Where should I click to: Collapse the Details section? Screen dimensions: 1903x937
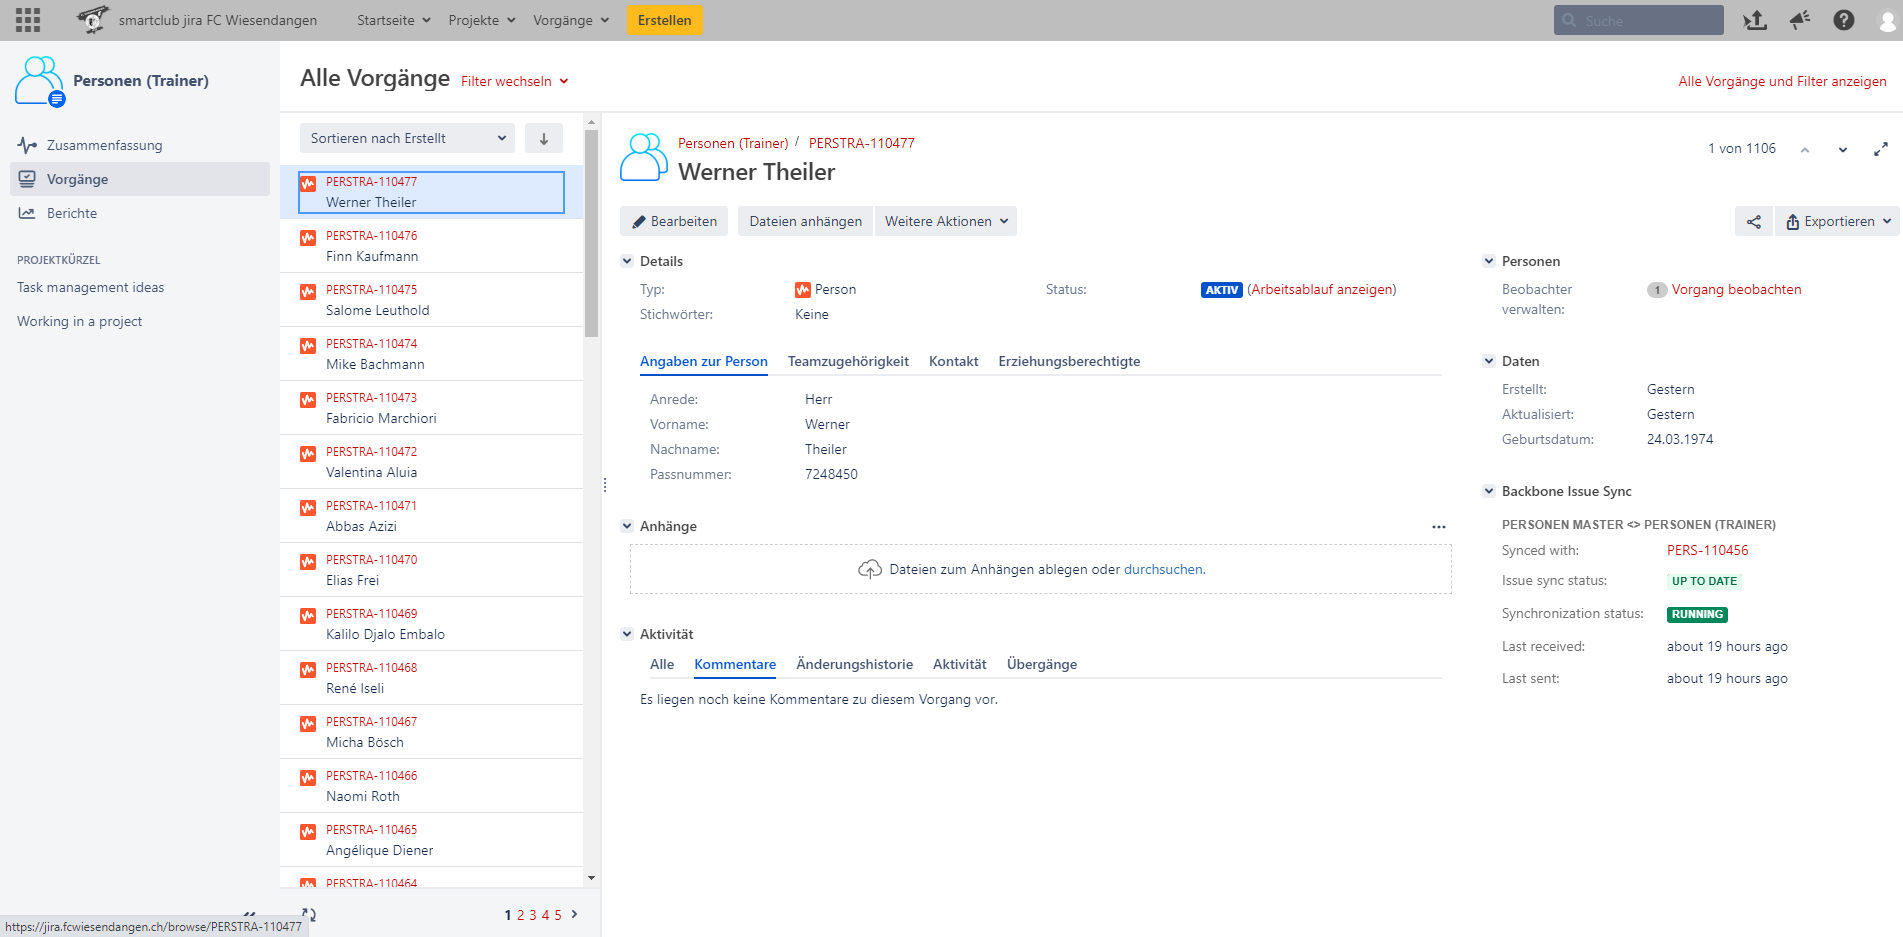(627, 261)
